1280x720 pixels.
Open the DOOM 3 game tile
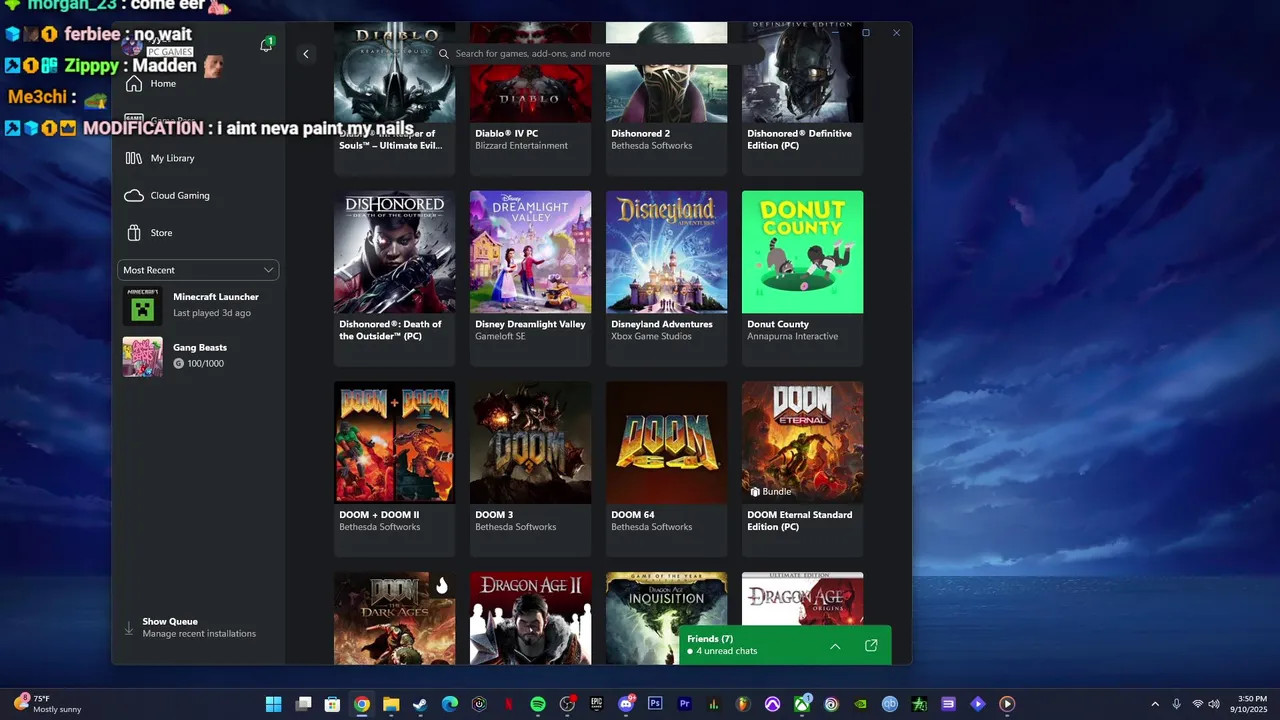pyautogui.click(x=530, y=469)
